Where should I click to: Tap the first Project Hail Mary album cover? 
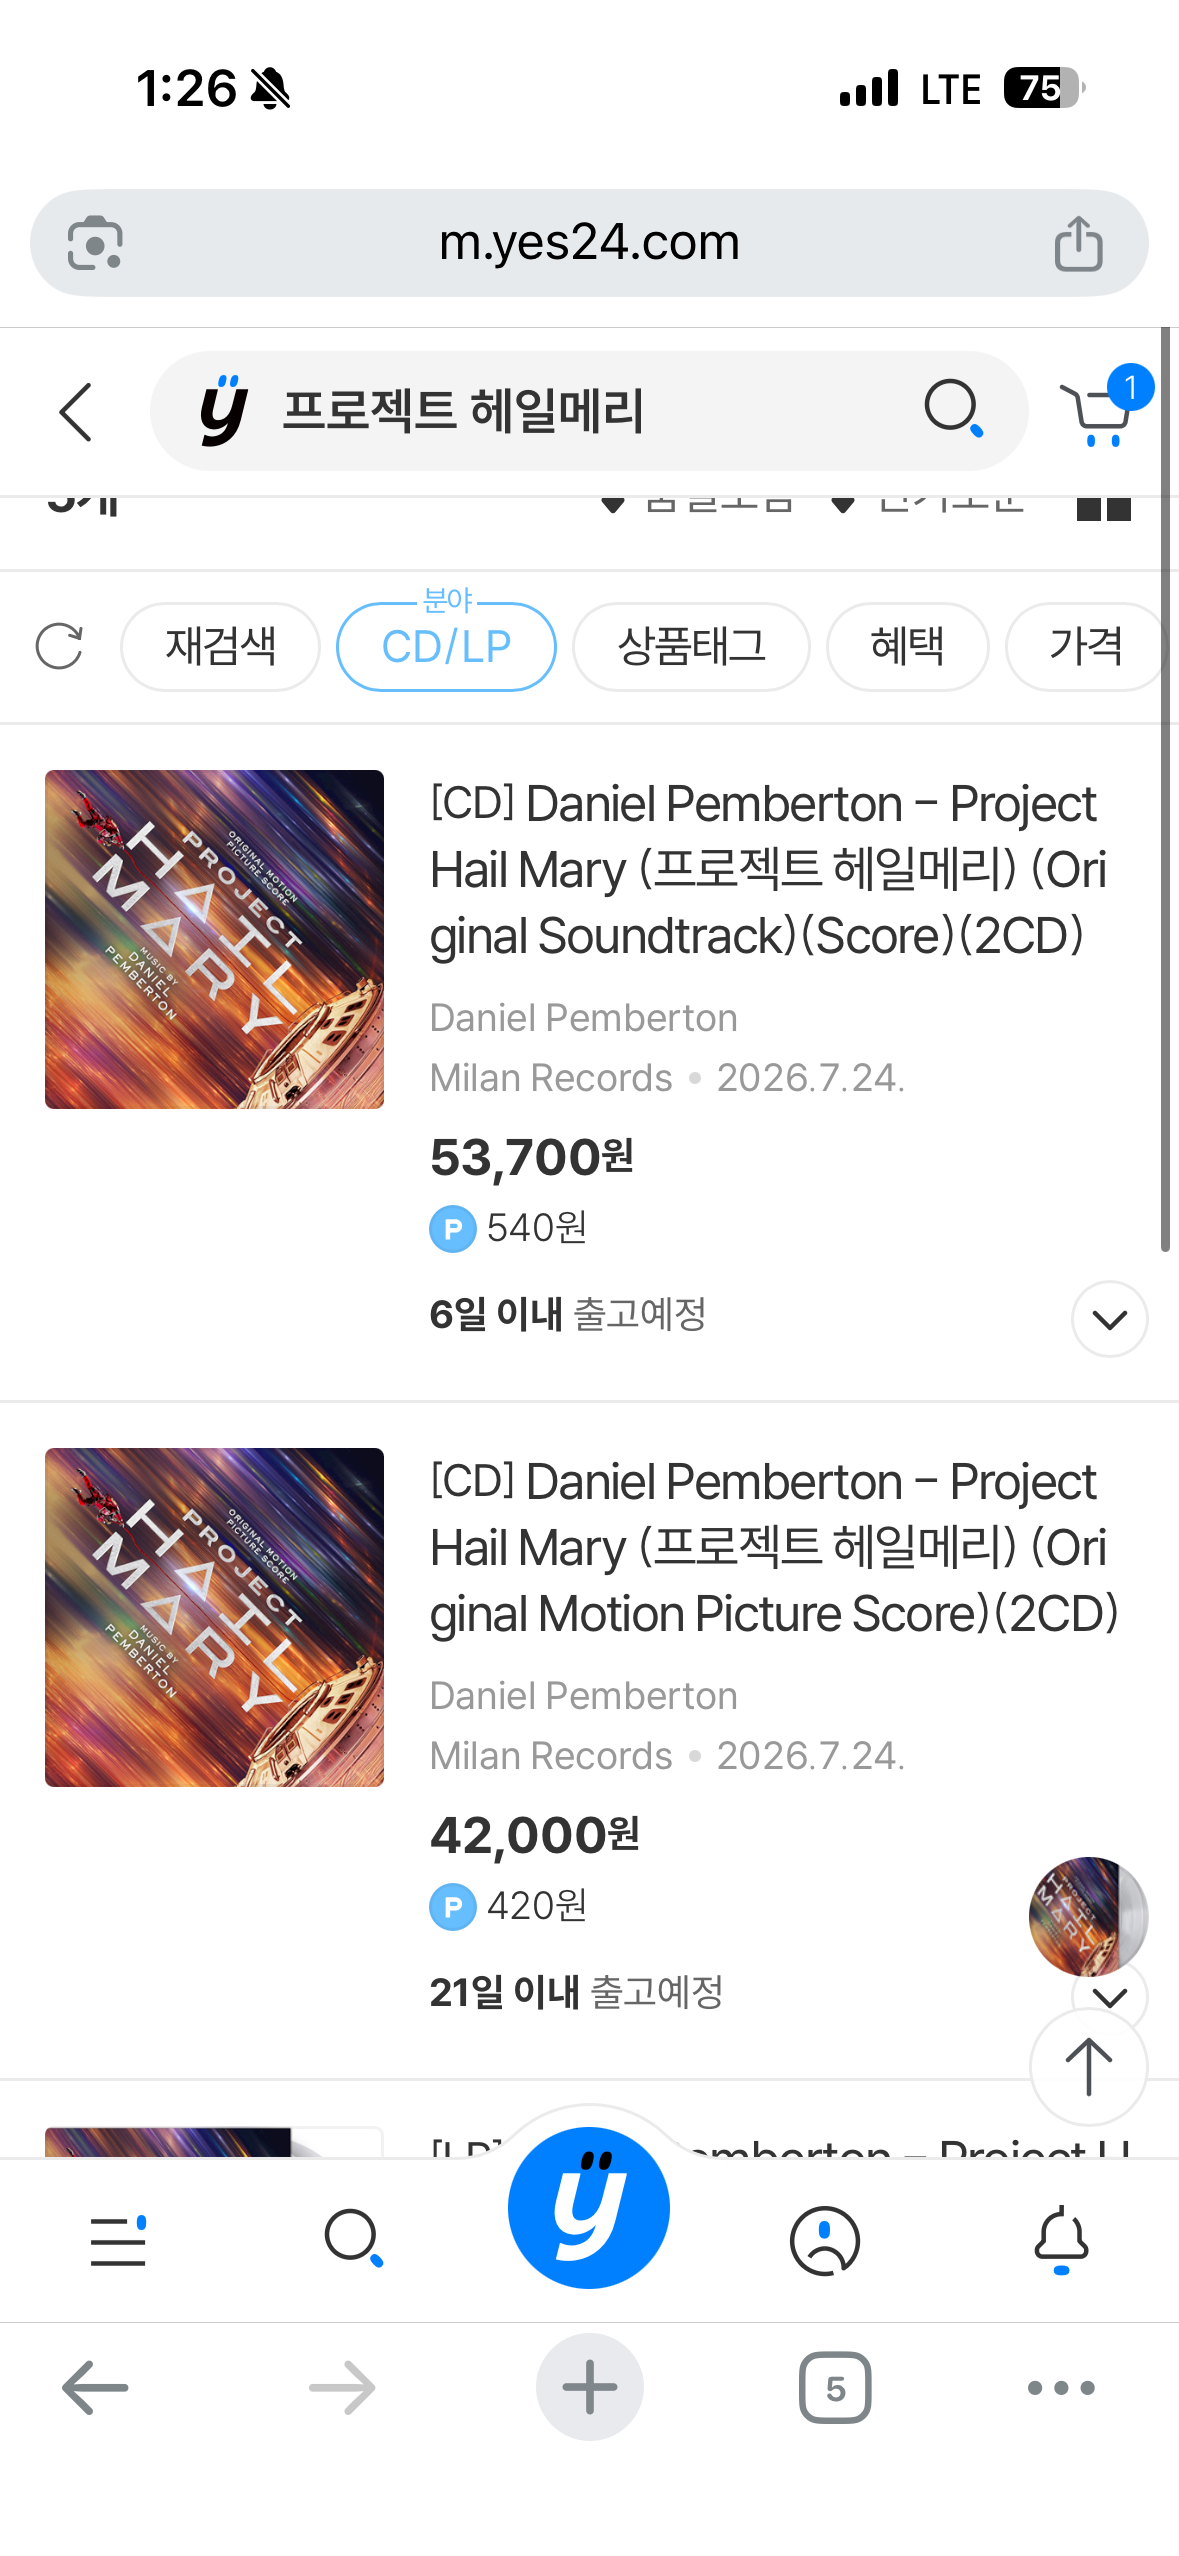point(214,939)
